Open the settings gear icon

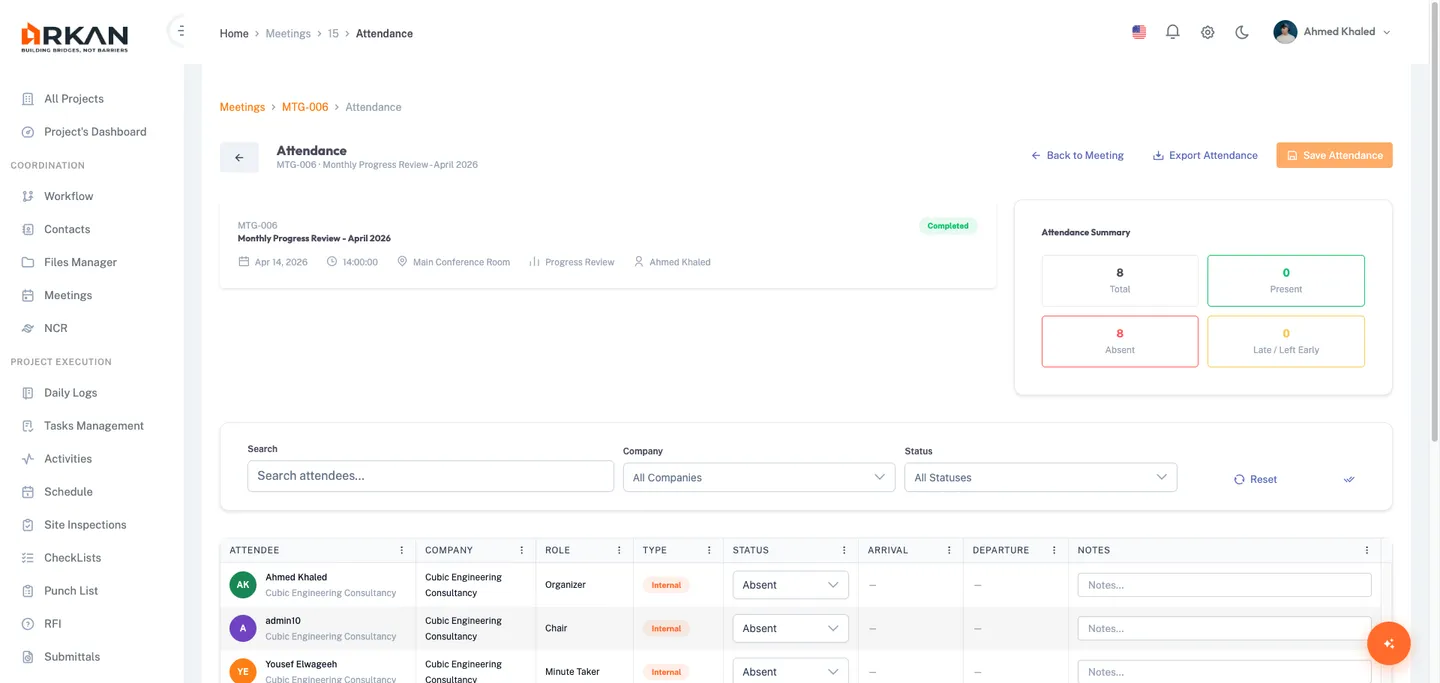(1207, 31)
